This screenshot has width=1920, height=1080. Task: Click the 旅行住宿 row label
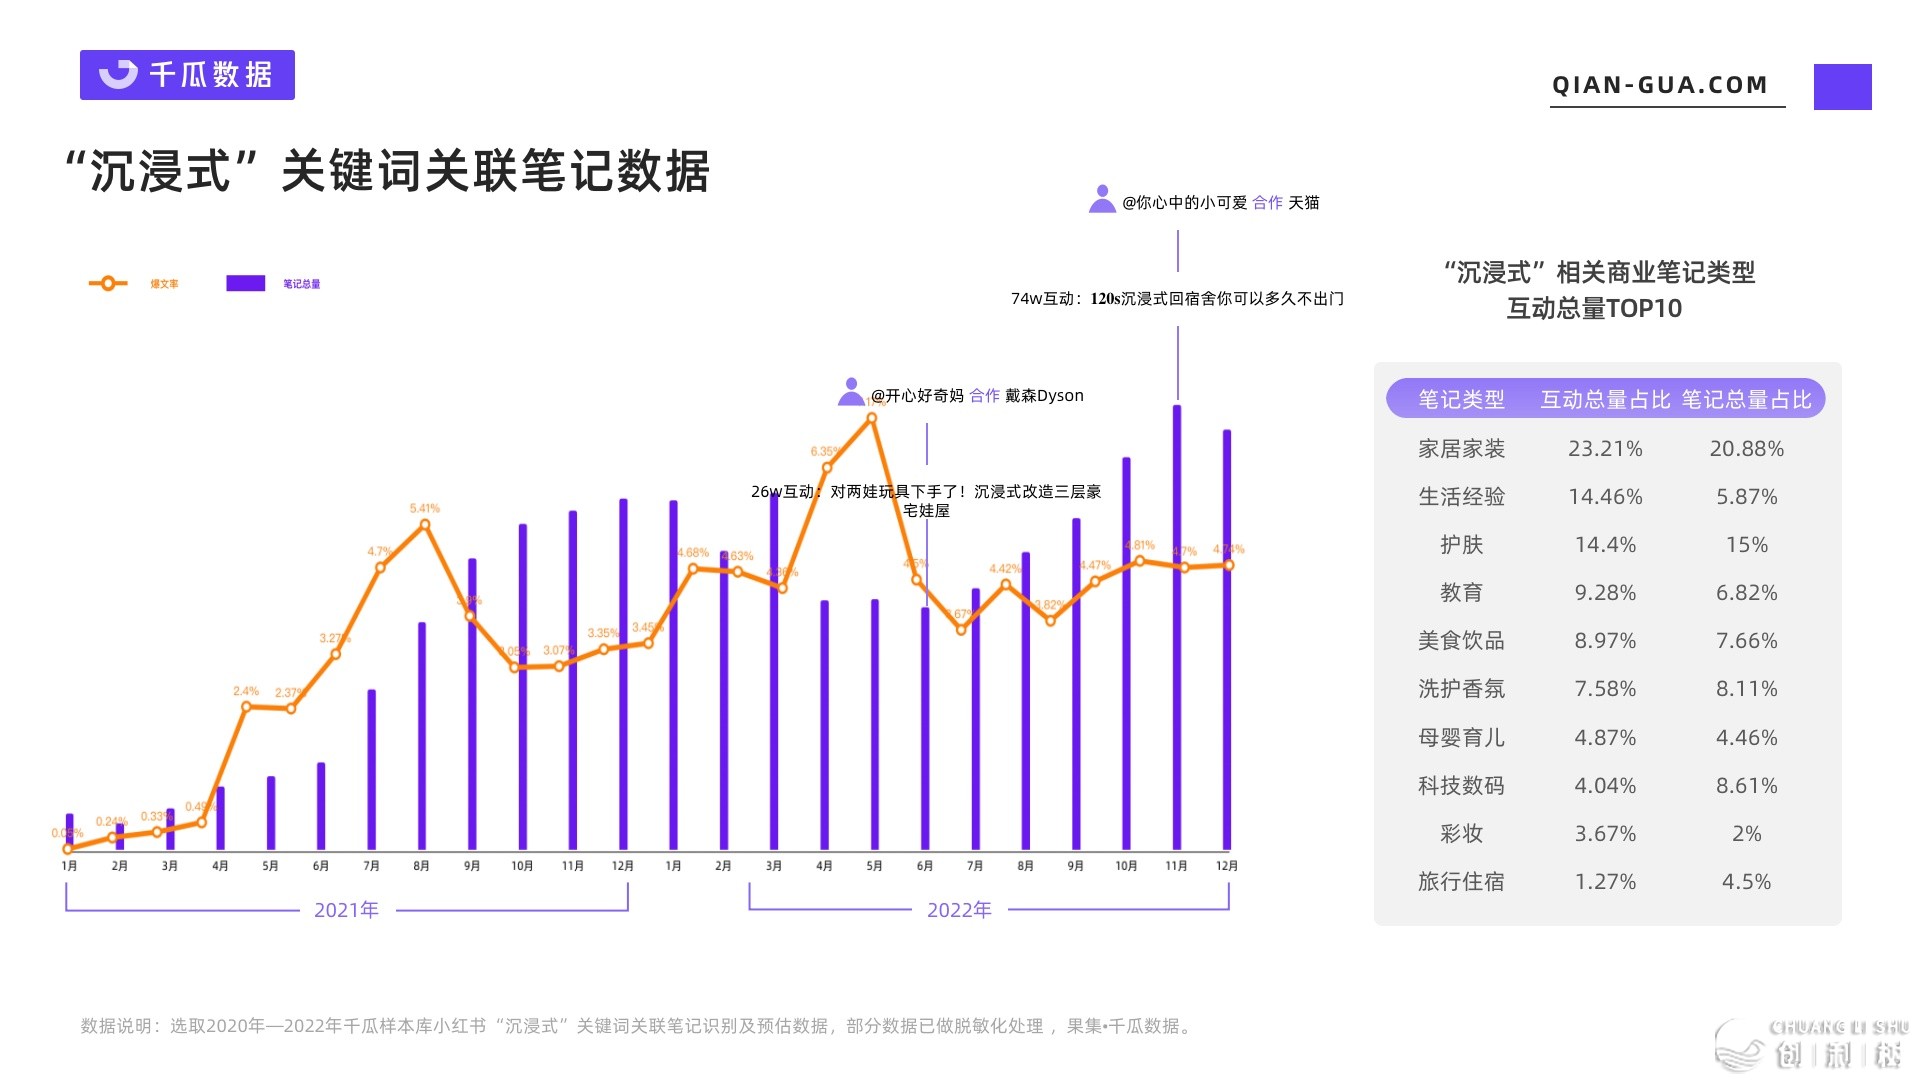[1461, 882]
